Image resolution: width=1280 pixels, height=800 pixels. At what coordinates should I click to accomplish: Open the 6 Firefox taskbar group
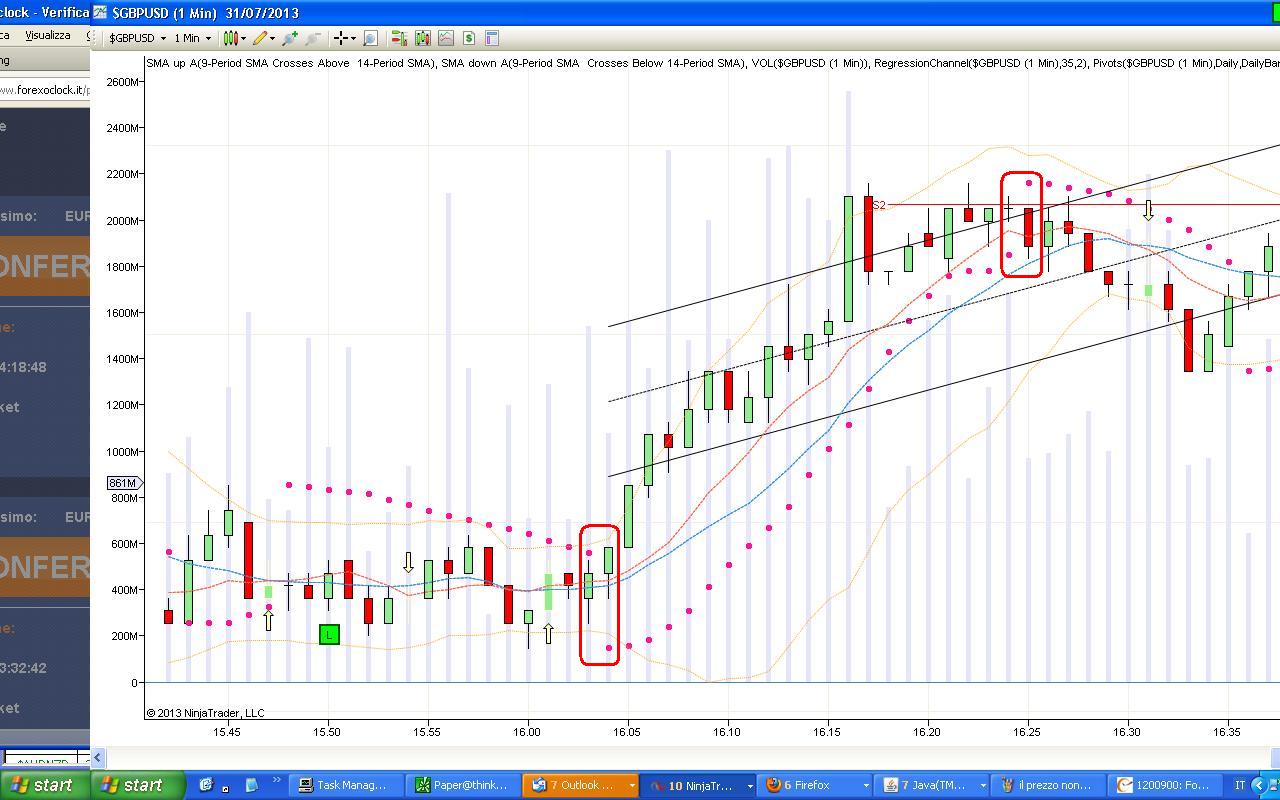pyautogui.click(x=816, y=785)
